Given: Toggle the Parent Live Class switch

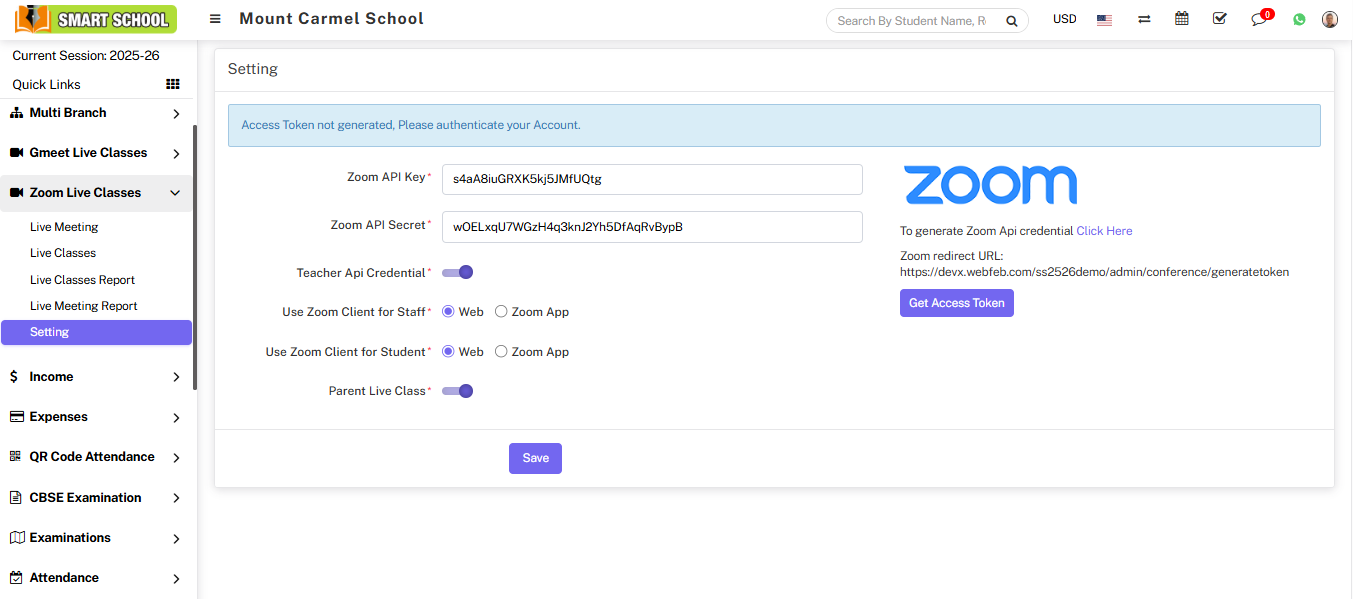Looking at the screenshot, I should 458,391.
